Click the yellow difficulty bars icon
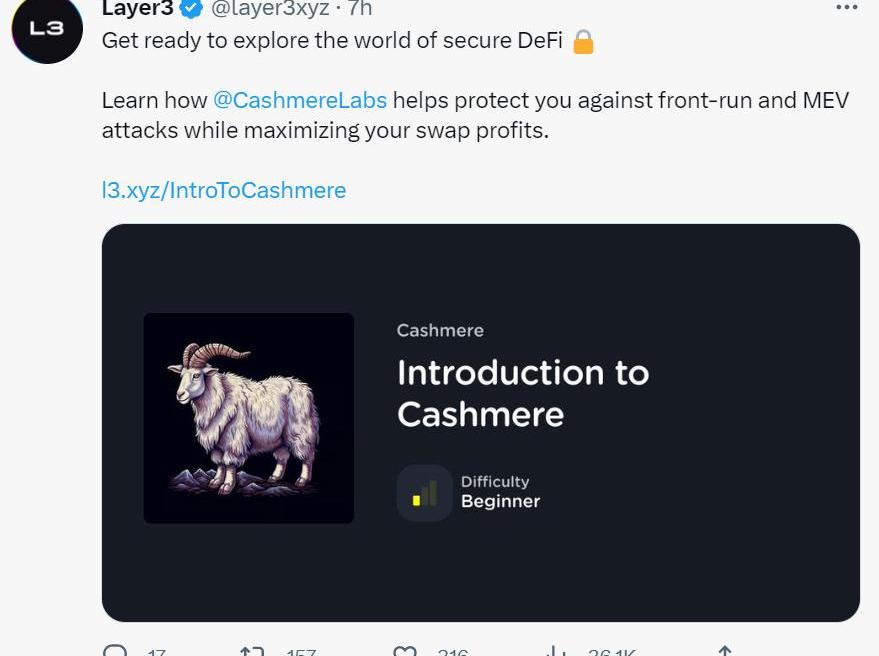The height and width of the screenshot is (656, 879). coord(424,493)
